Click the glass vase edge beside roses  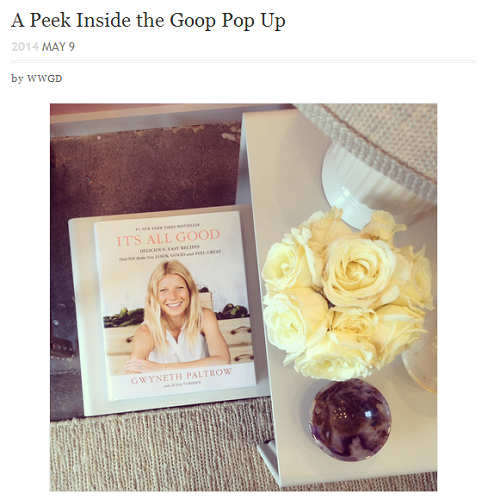pyautogui.click(x=421, y=363)
